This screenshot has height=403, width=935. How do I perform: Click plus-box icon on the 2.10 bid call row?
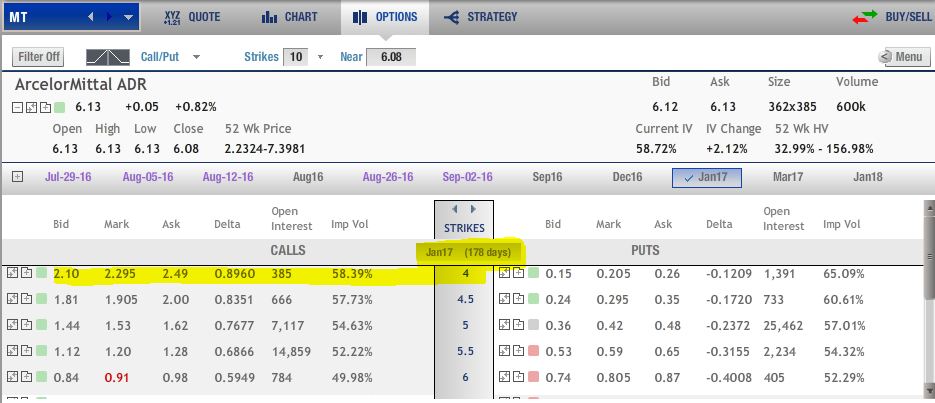pyautogui.click(x=26, y=273)
